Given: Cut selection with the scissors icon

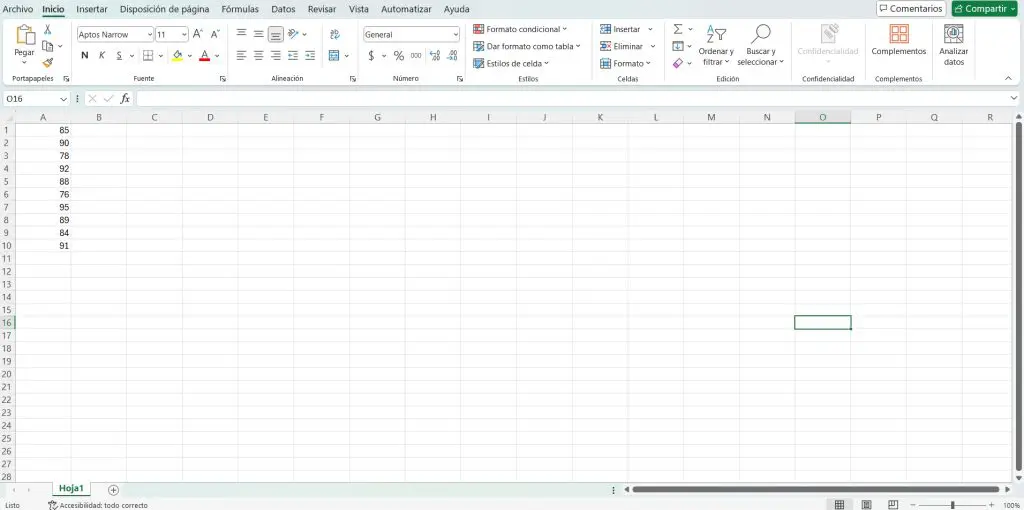Looking at the screenshot, I should 48,29.
